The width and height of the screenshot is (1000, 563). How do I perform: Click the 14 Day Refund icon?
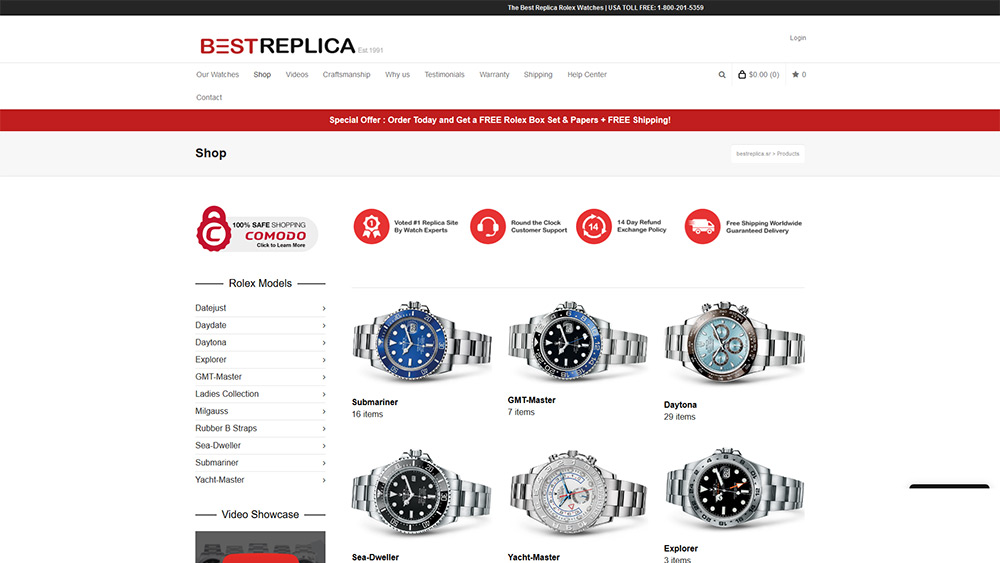pos(594,226)
